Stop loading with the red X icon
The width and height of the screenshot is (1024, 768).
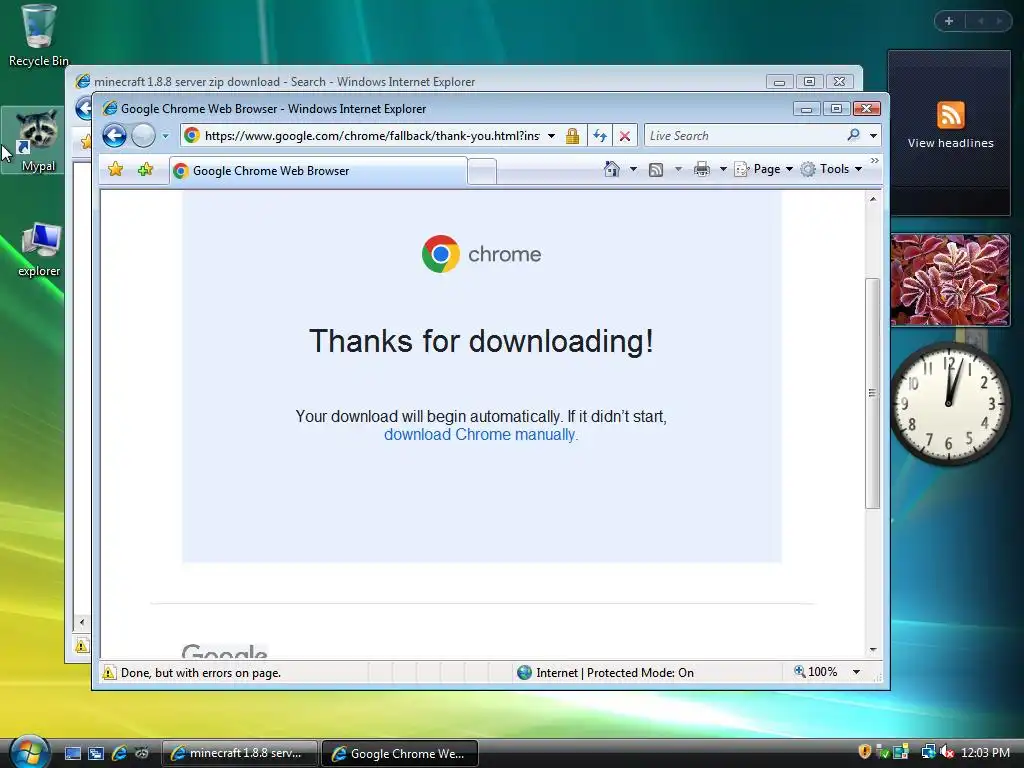point(624,136)
